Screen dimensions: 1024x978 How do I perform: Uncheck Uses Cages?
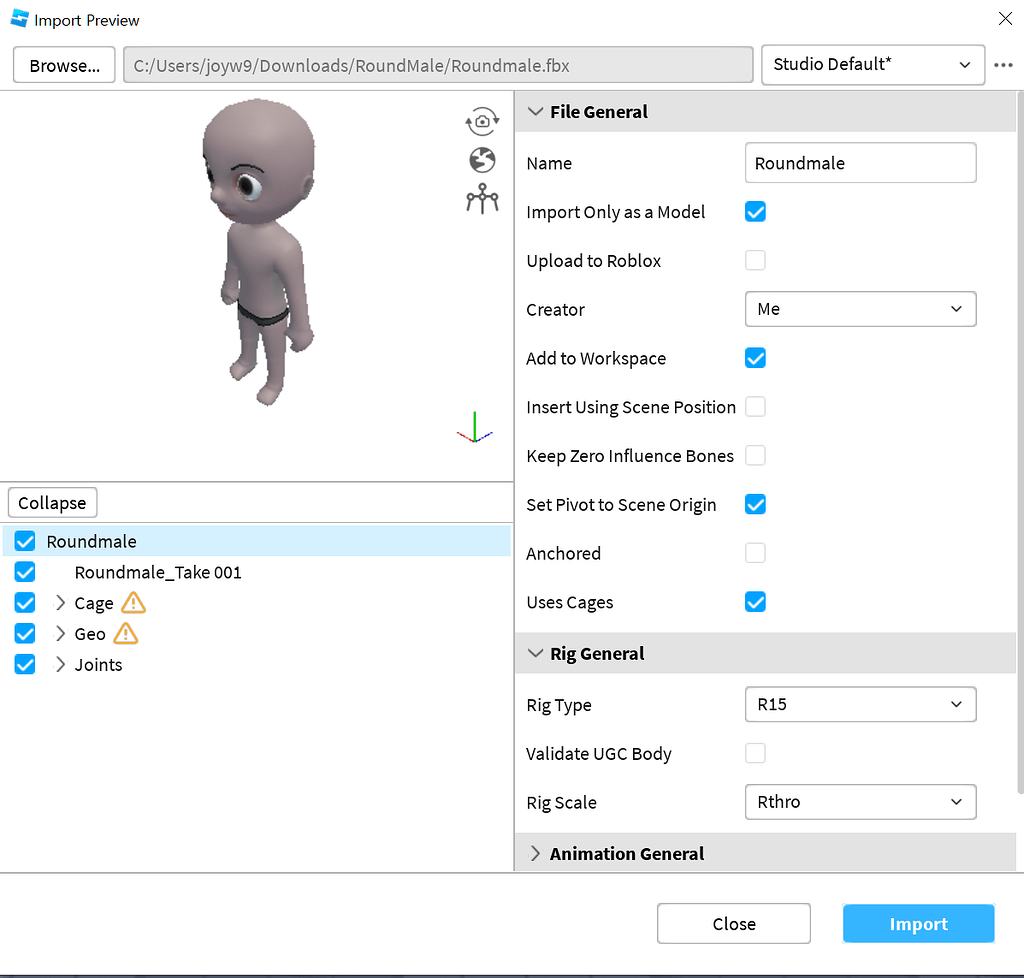(x=755, y=602)
